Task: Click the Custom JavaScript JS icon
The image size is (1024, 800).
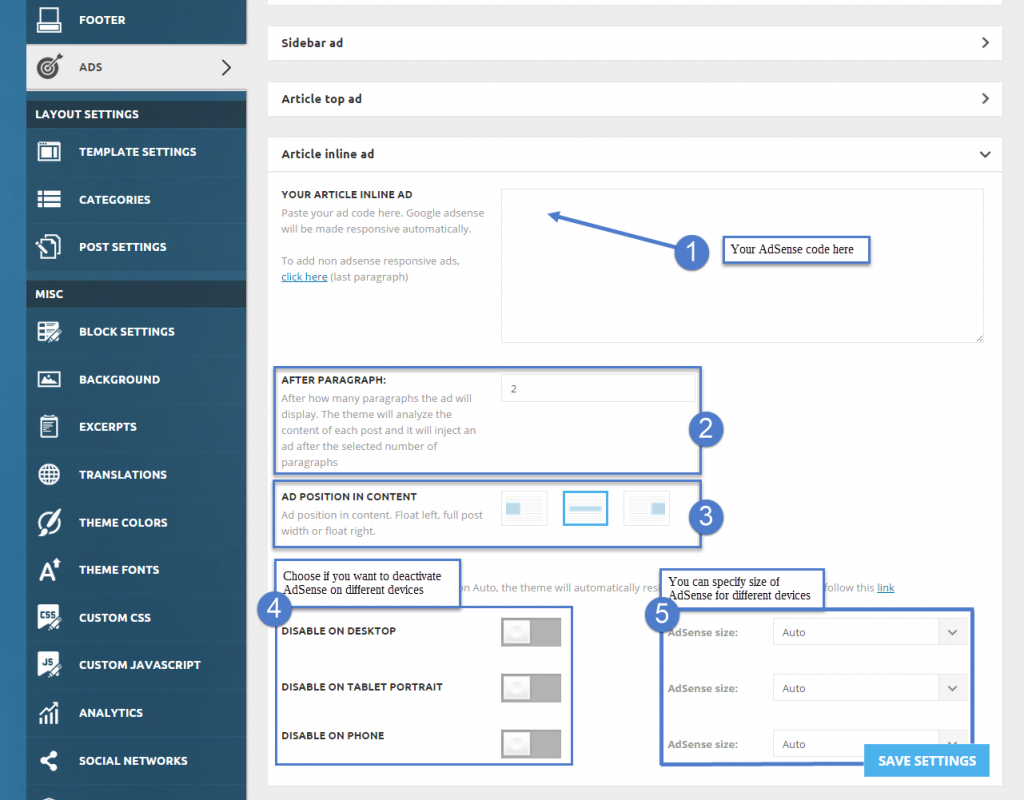Action: [x=49, y=665]
